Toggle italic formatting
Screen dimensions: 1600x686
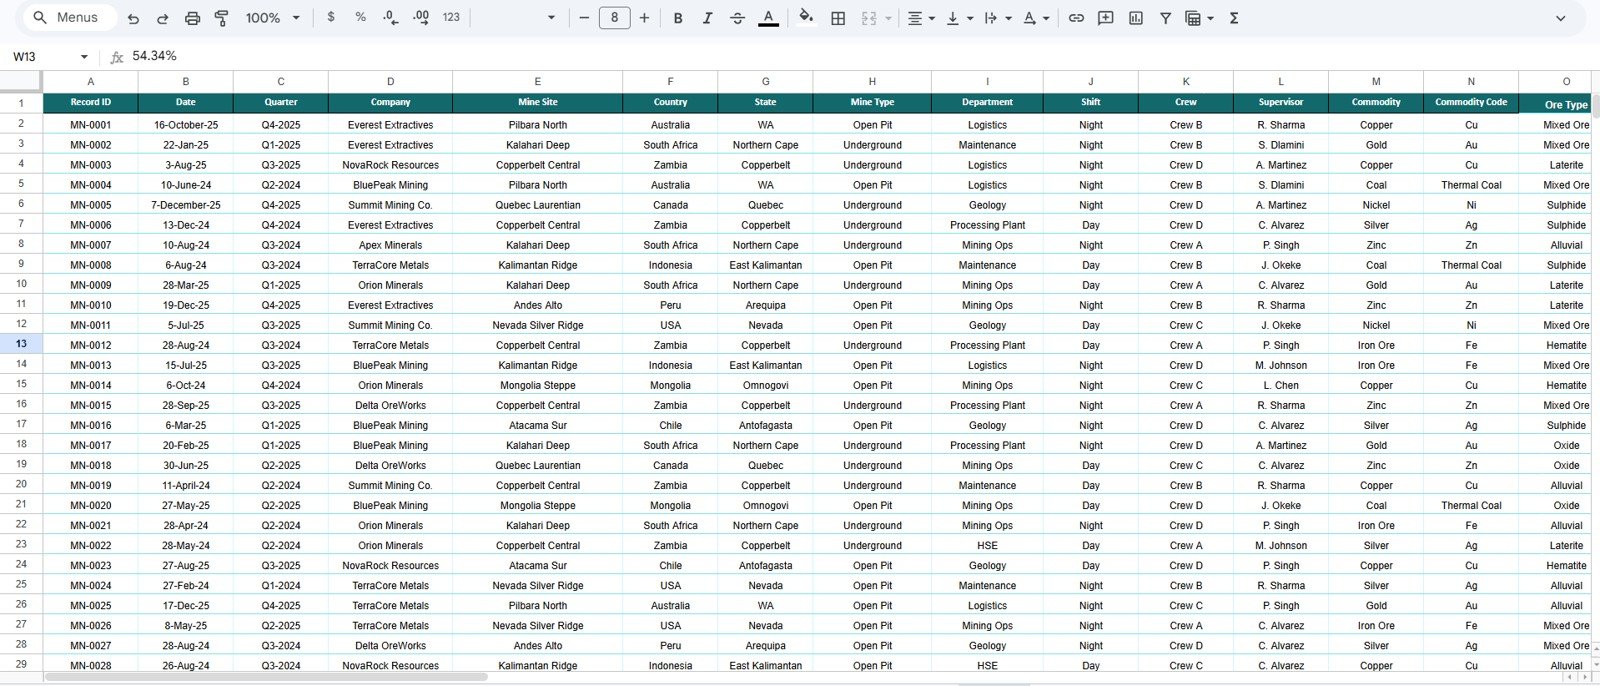(x=708, y=18)
